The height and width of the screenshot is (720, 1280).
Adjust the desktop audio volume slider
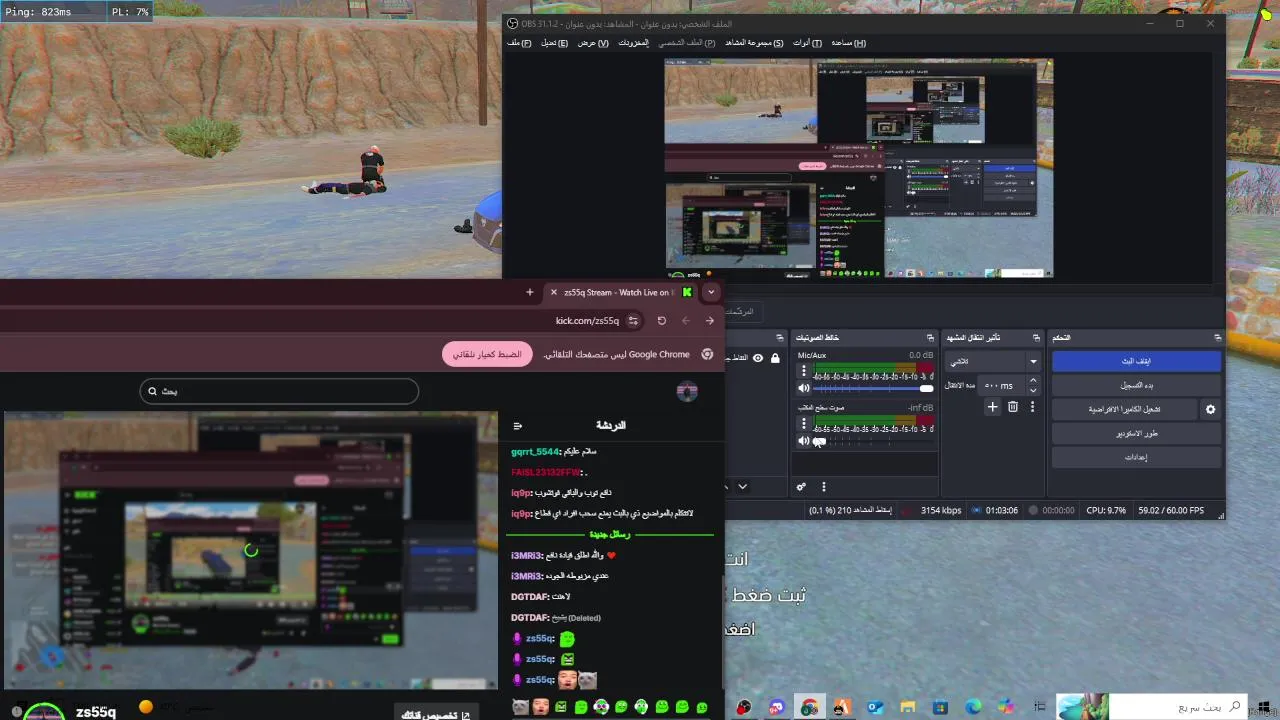(x=872, y=441)
